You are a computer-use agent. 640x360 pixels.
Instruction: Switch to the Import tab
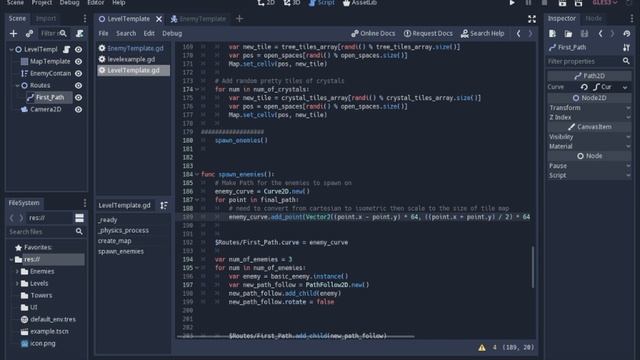coord(46,18)
